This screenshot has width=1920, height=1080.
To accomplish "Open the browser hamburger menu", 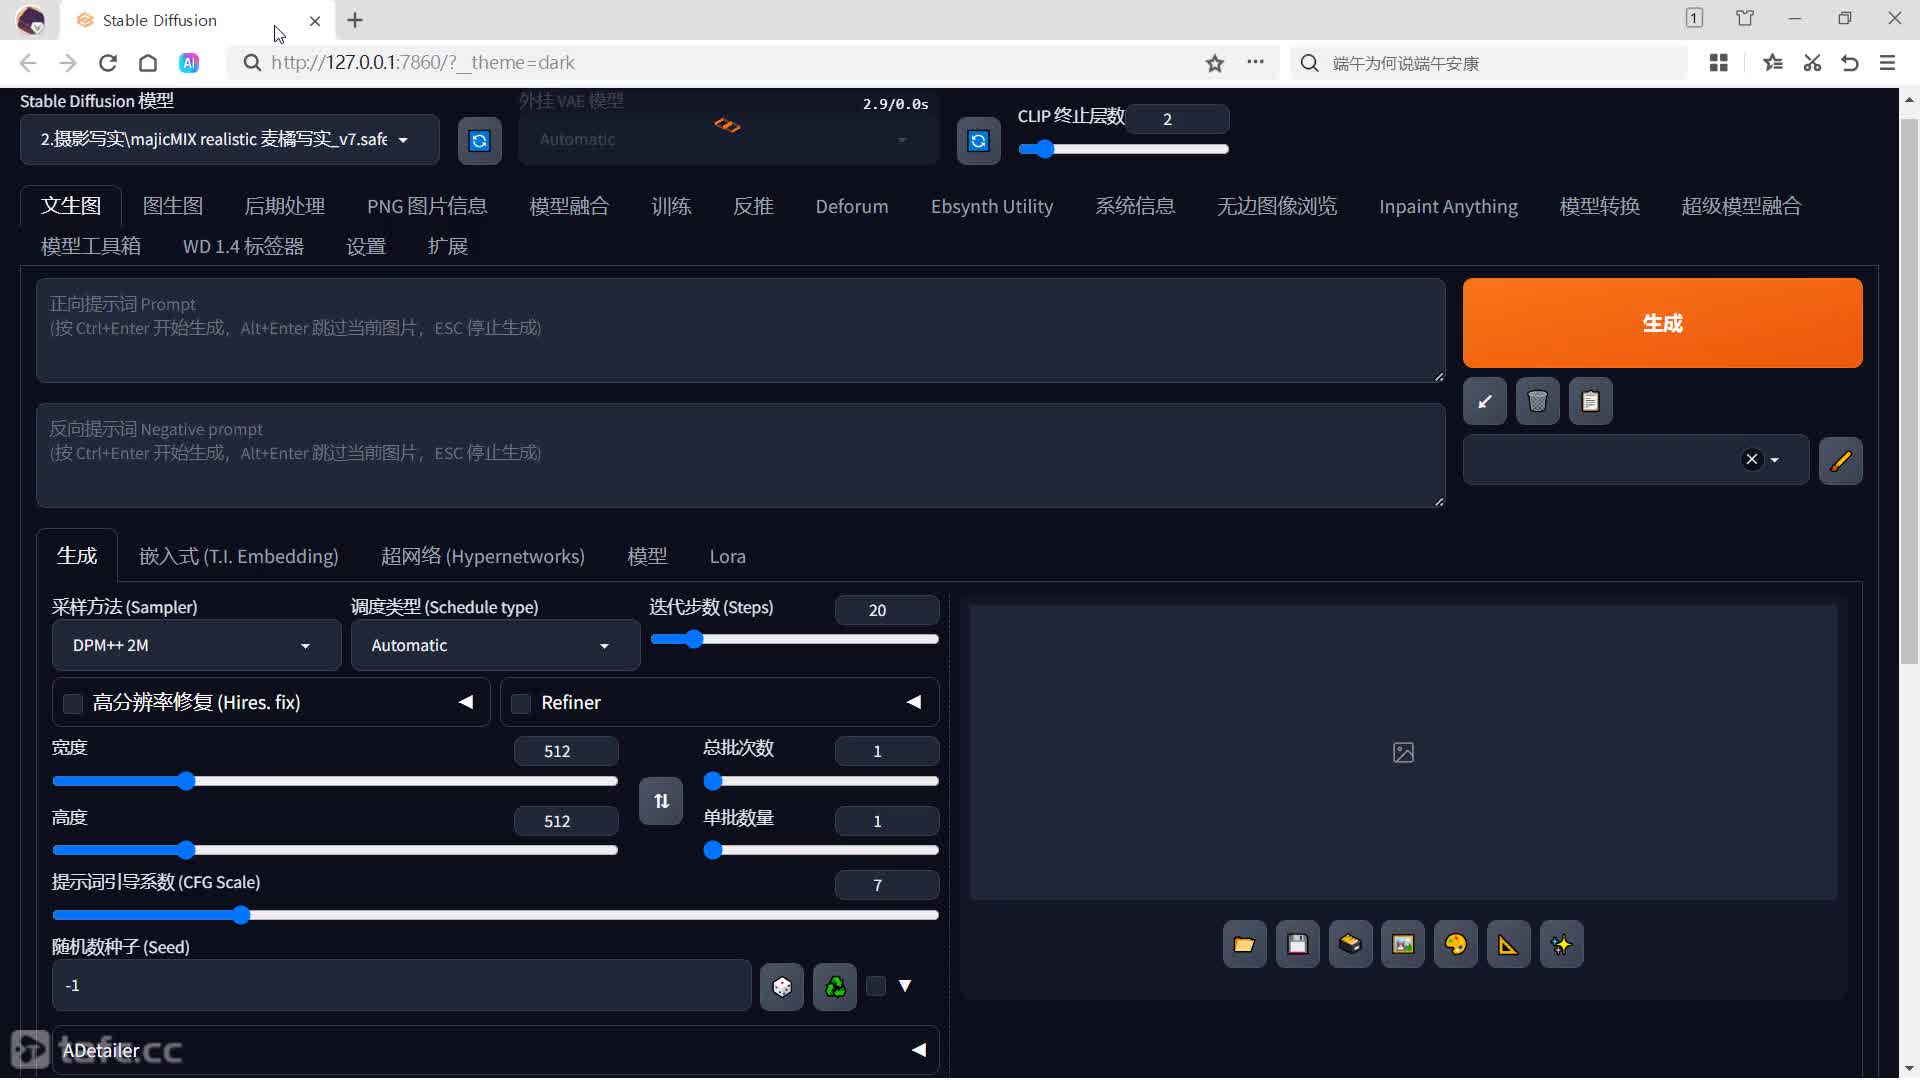I will point(1888,63).
